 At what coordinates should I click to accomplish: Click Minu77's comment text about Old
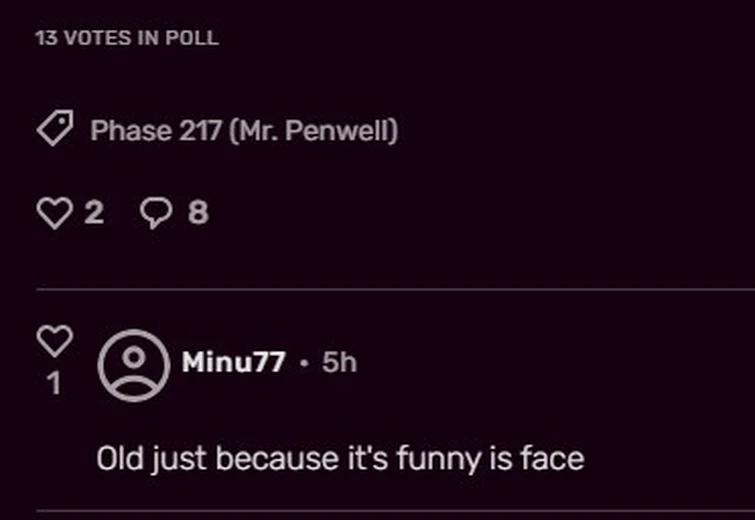click(x=340, y=459)
